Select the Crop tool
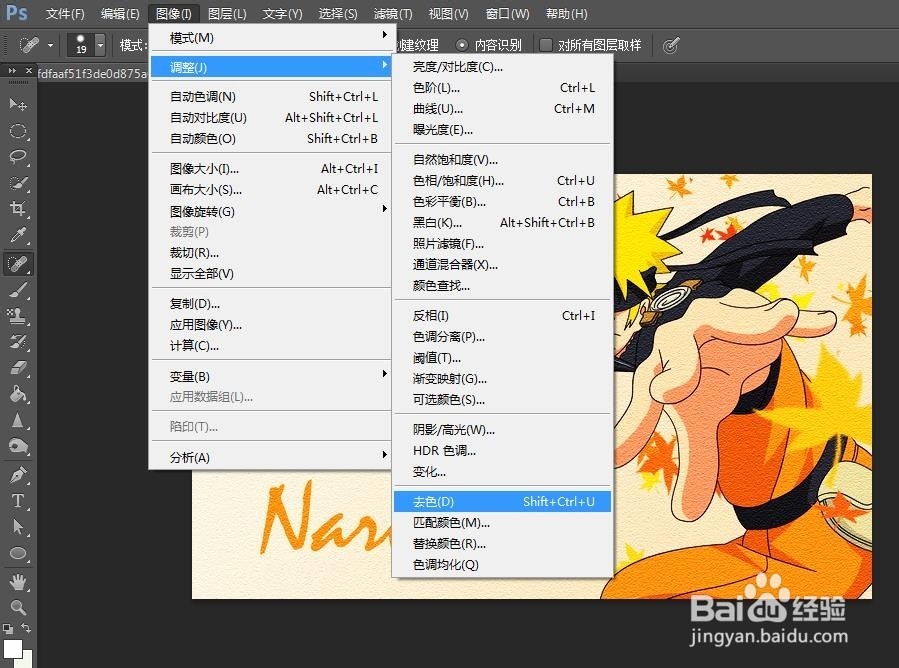Screen dimensions: 899x668 (18, 209)
